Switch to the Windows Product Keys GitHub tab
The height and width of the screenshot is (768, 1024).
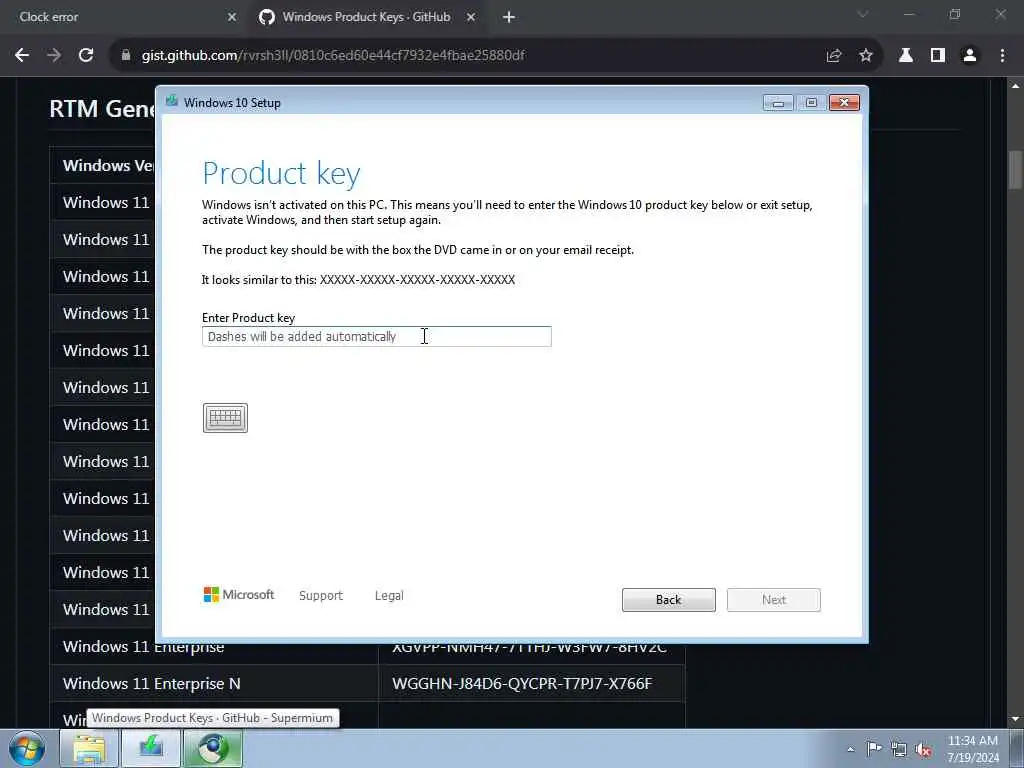coord(366,17)
